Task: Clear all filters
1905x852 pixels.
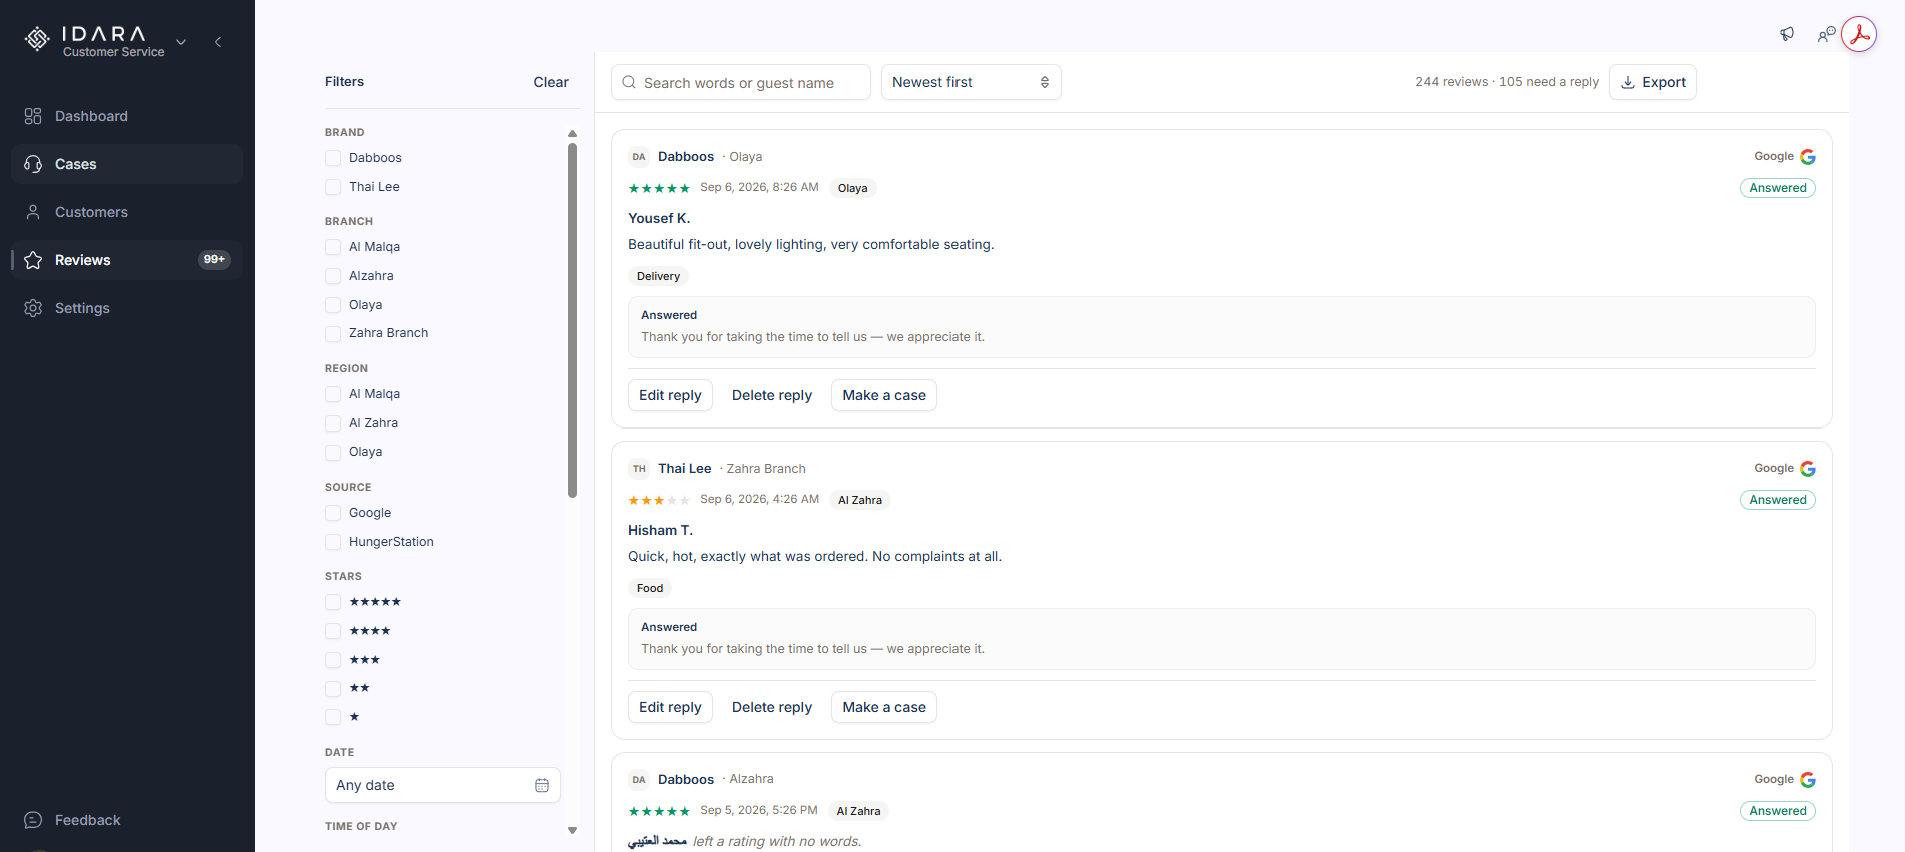Action: click(x=551, y=82)
